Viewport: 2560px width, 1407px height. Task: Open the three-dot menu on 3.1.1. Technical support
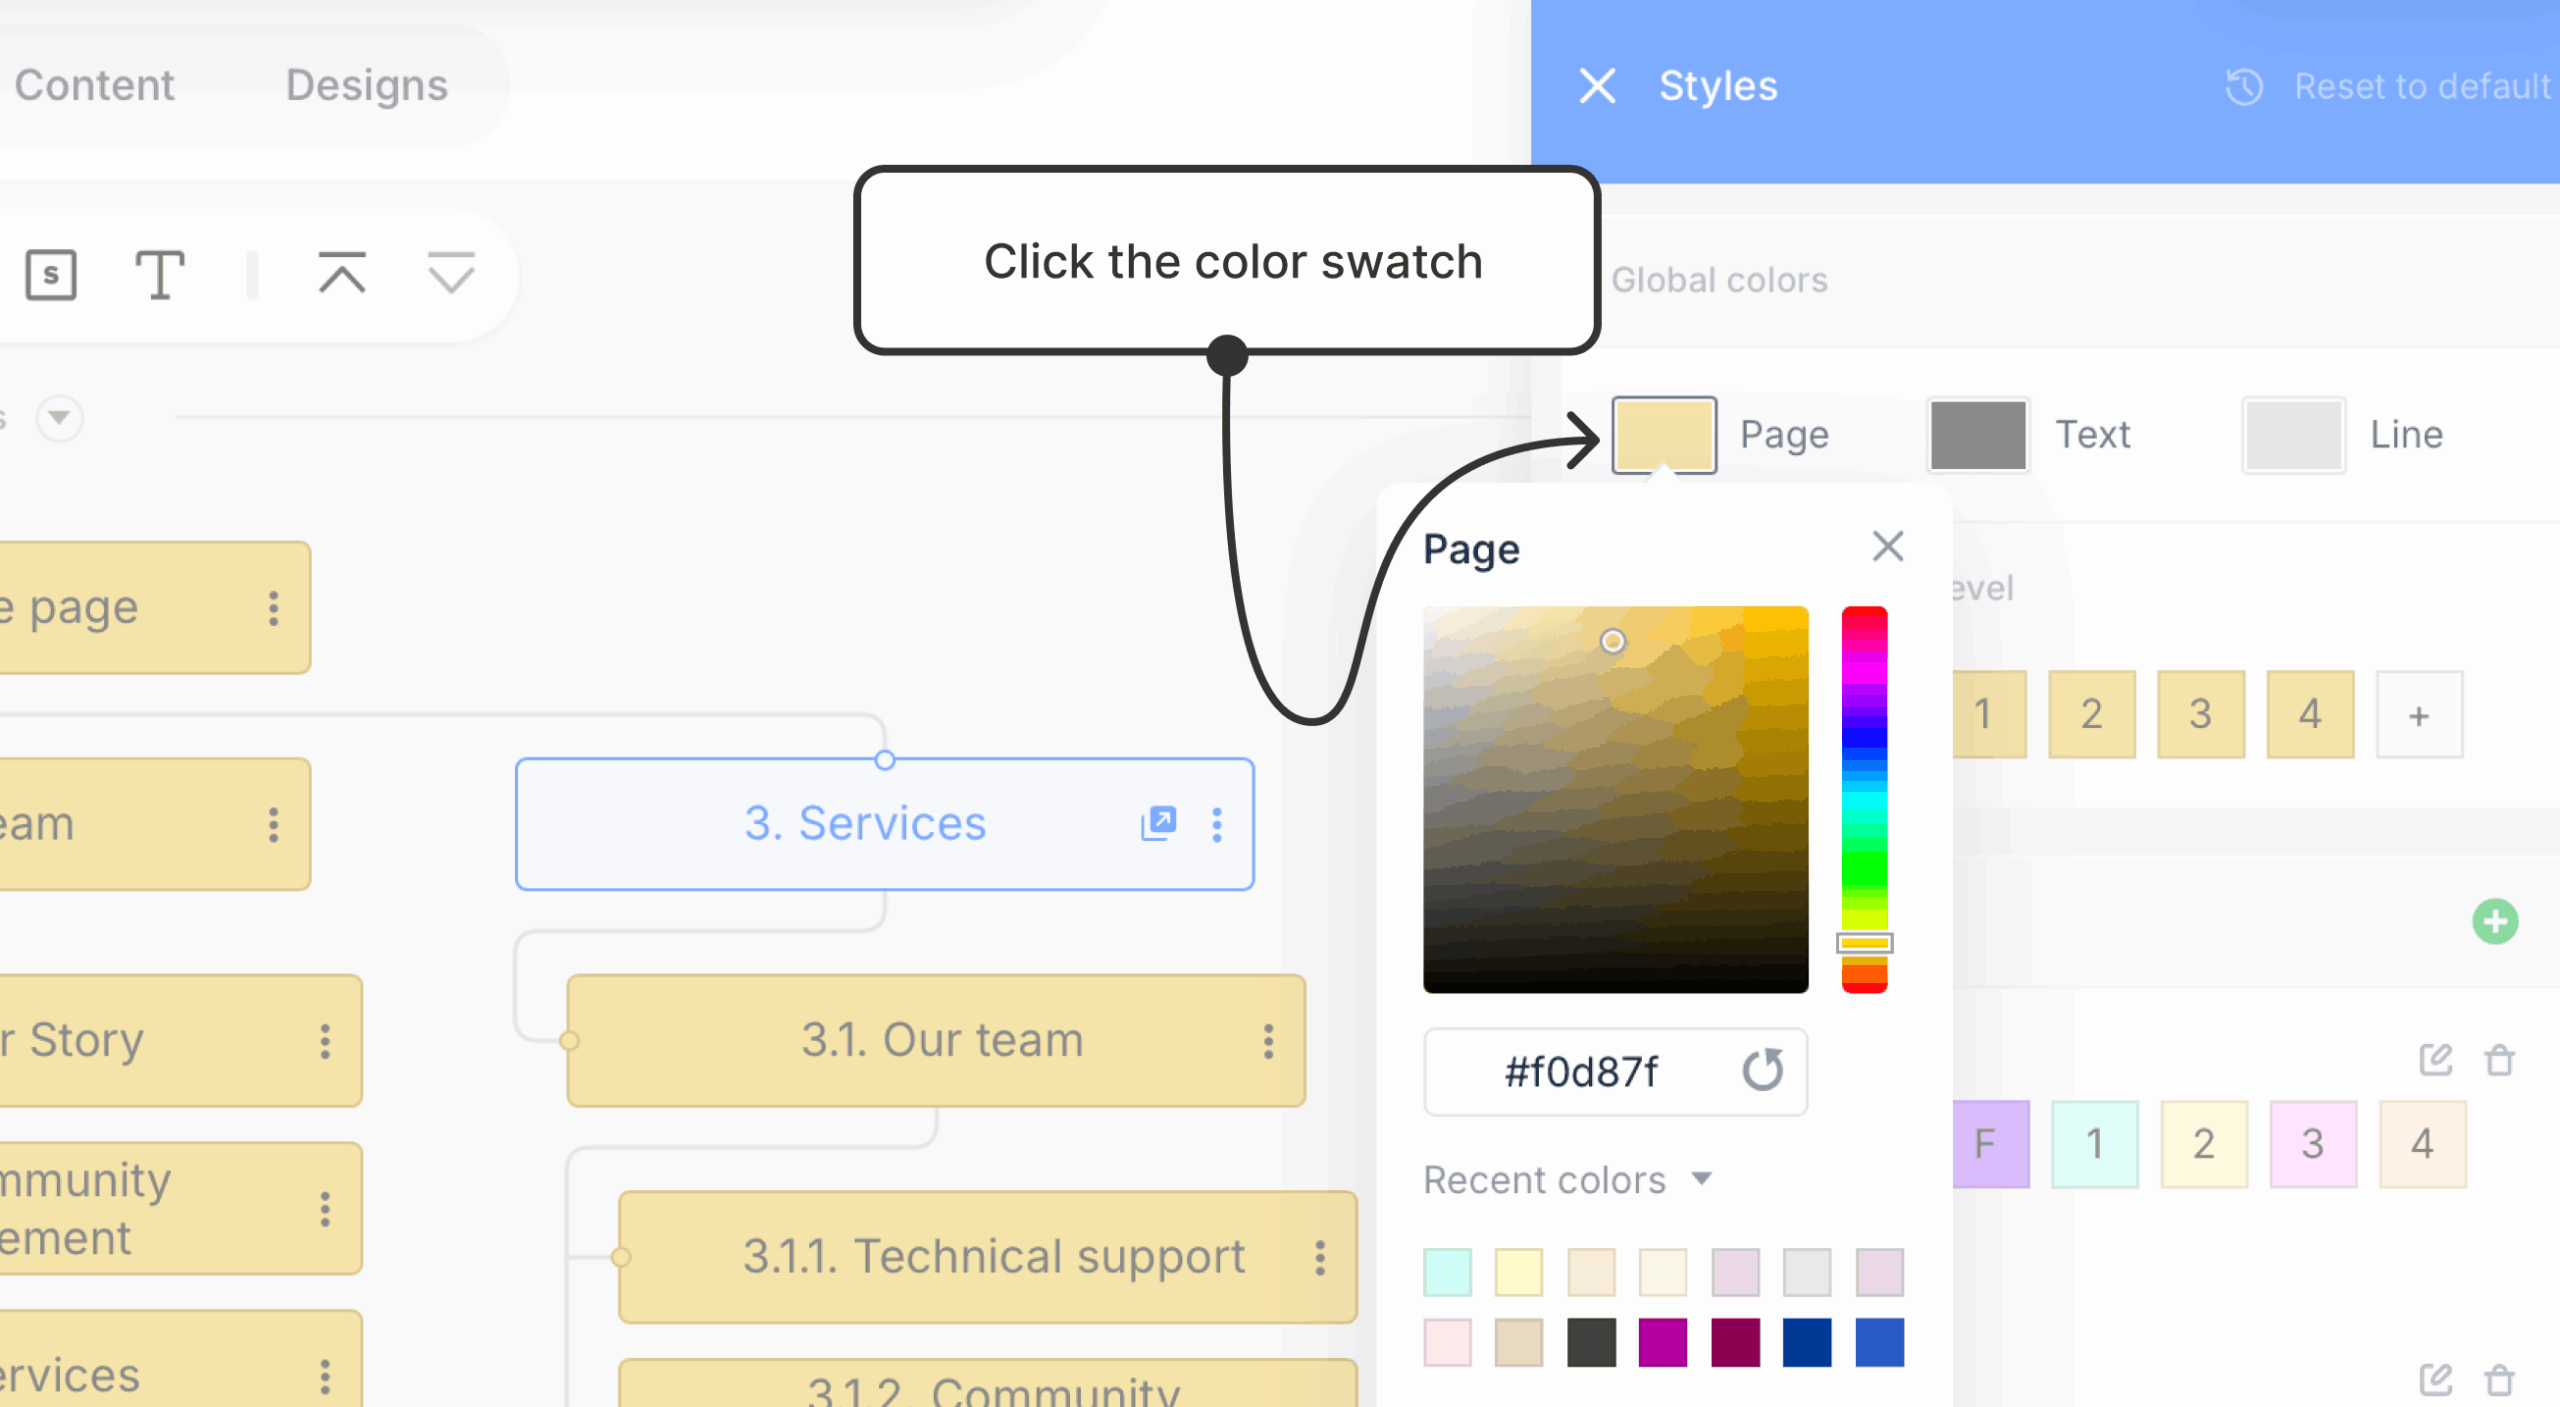[1321, 1257]
